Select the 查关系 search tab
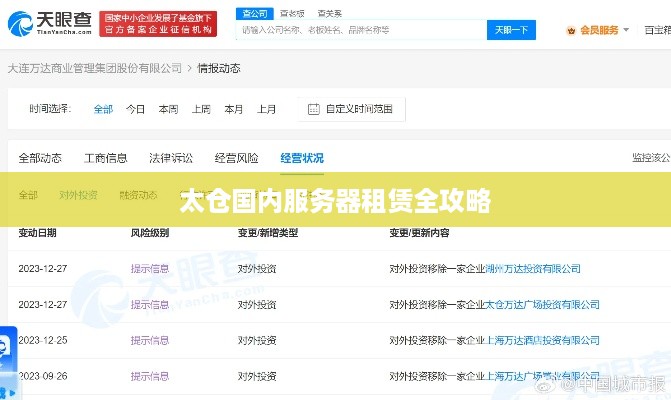 click(x=330, y=14)
